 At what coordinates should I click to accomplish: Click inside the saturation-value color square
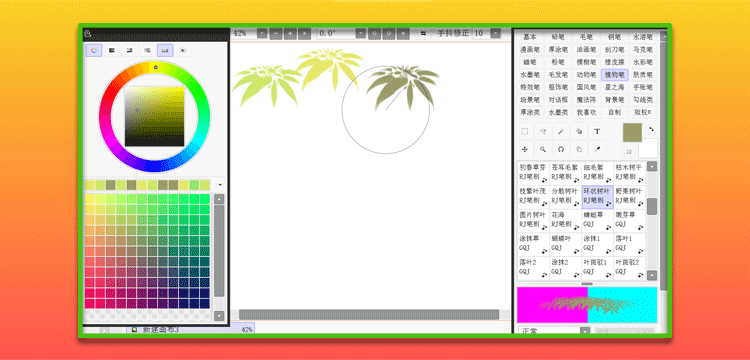click(154, 117)
